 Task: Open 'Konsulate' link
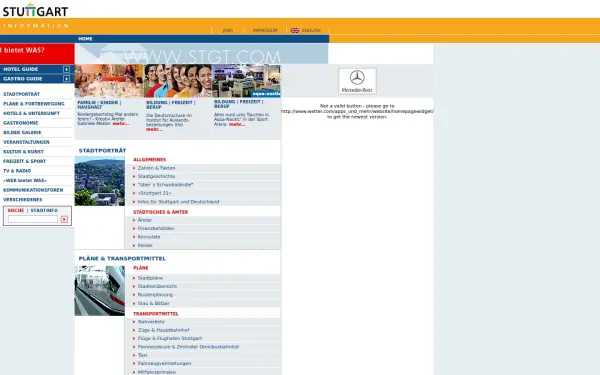click(x=149, y=237)
